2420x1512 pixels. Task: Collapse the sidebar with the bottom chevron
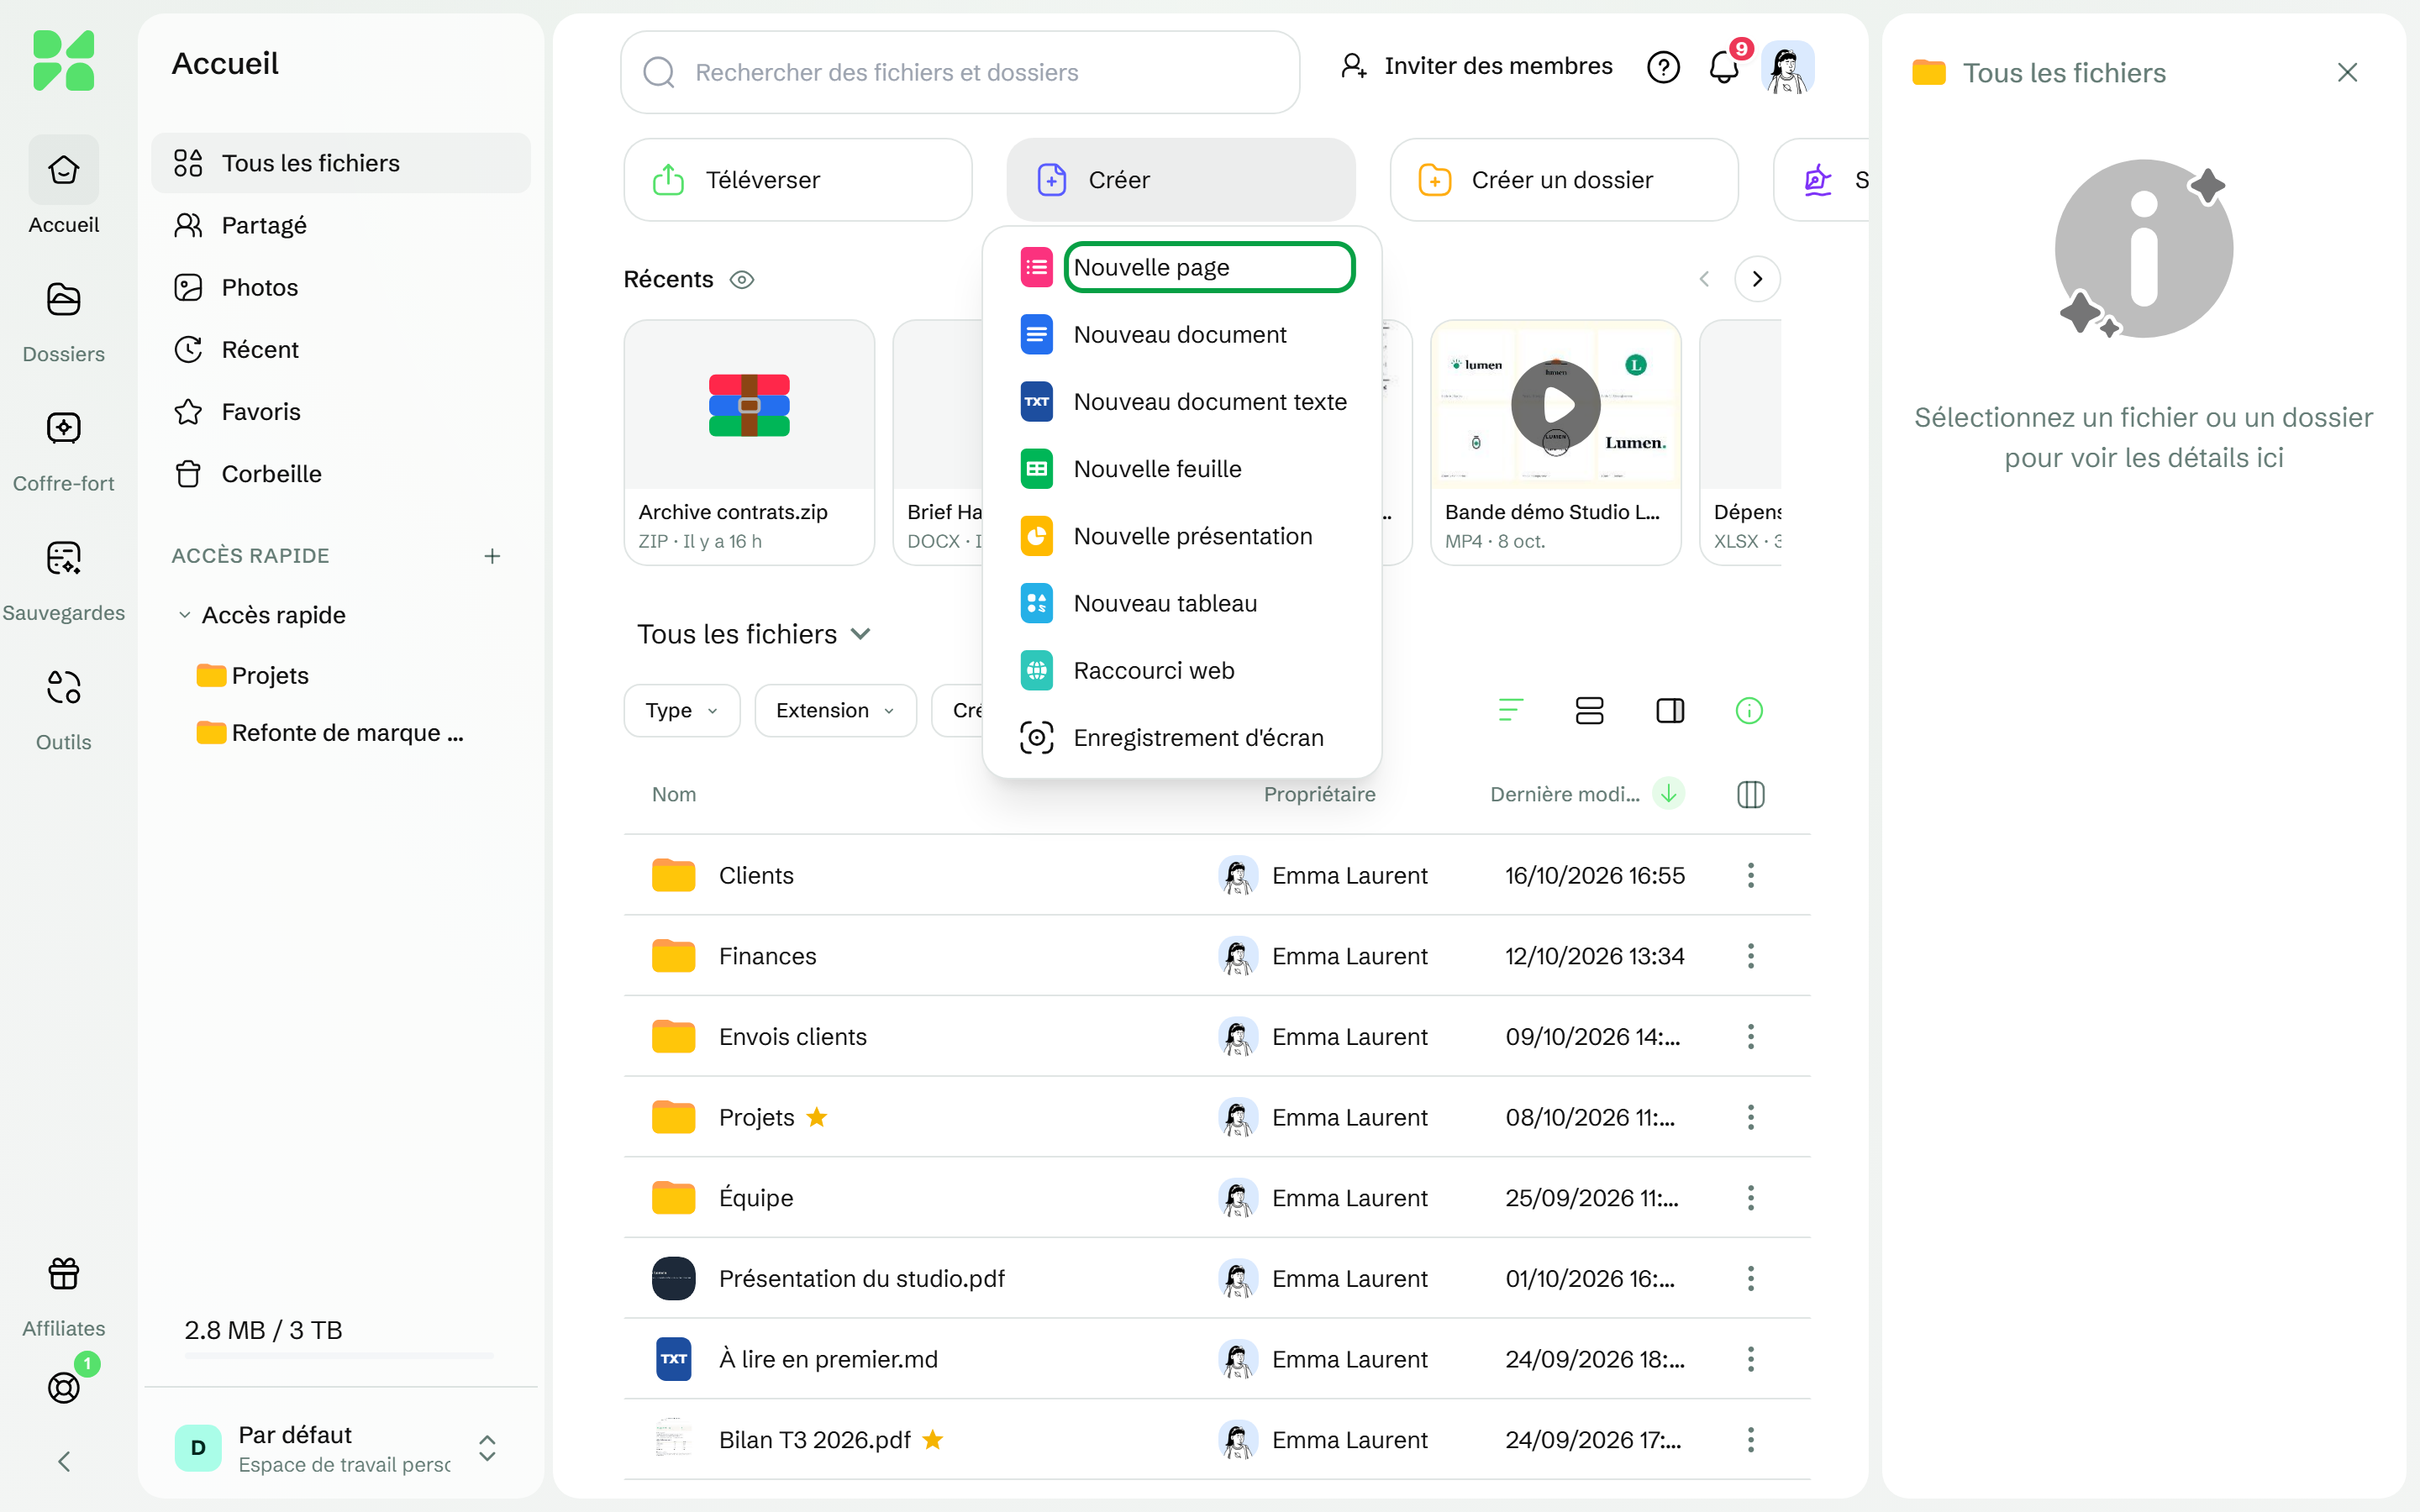(64, 1461)
